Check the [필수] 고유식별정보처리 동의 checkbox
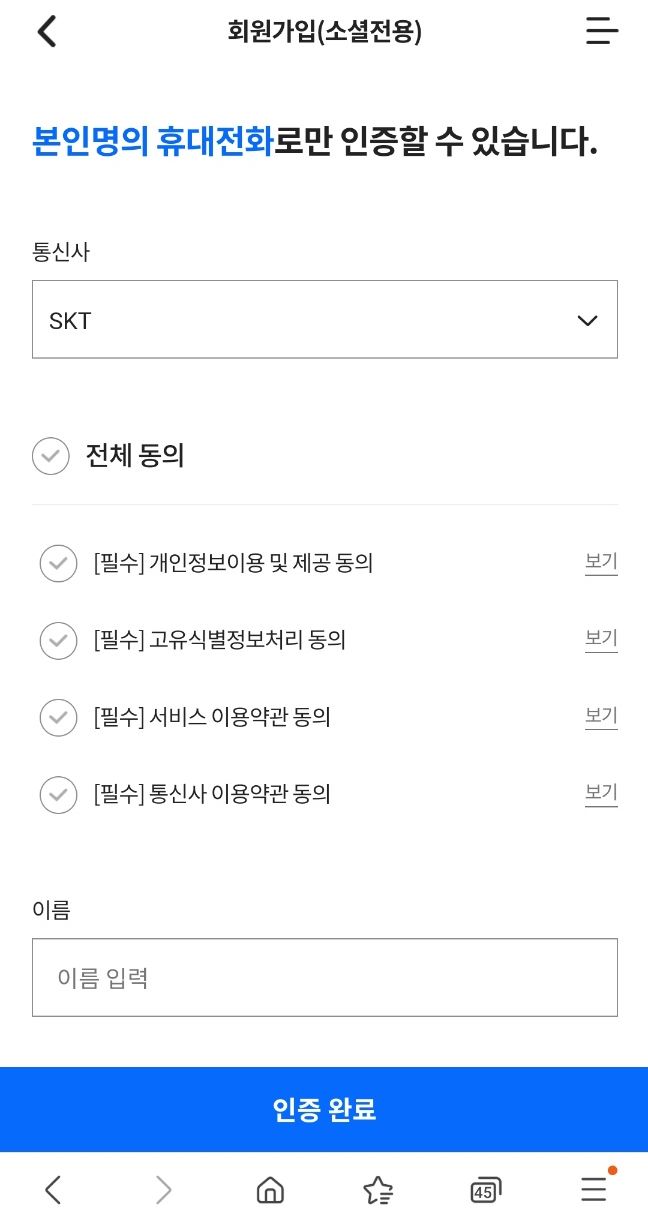Viewport: 648px width, 1231px height. tap(58, 641)
